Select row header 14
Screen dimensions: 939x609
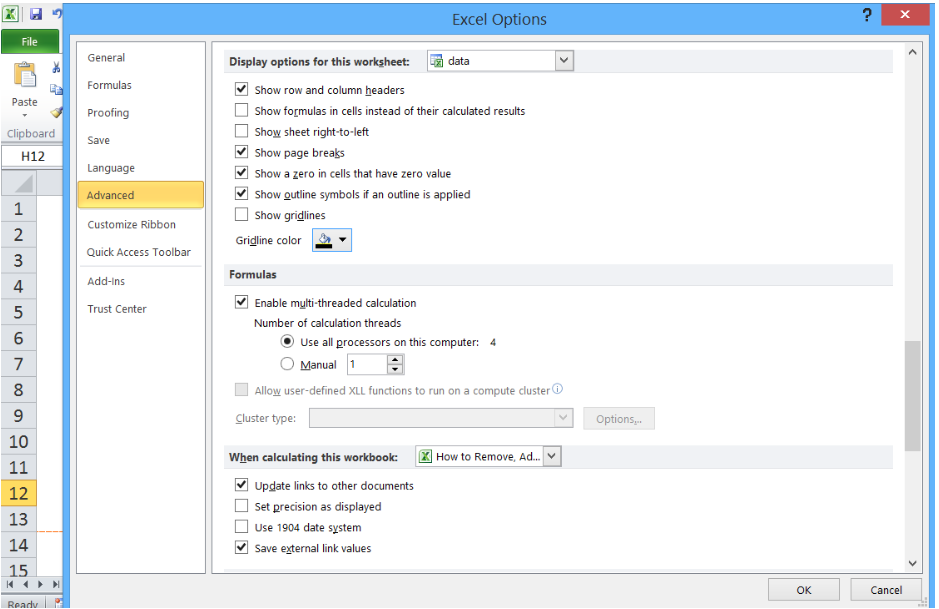pos(19,545)
